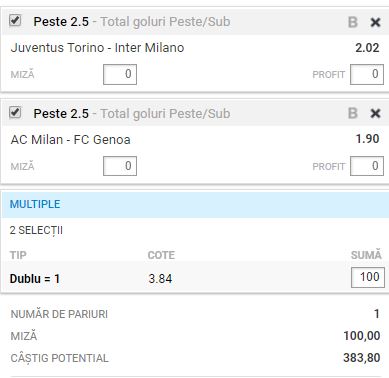Remove the AC Milan - FC Genoa selection

375,114
